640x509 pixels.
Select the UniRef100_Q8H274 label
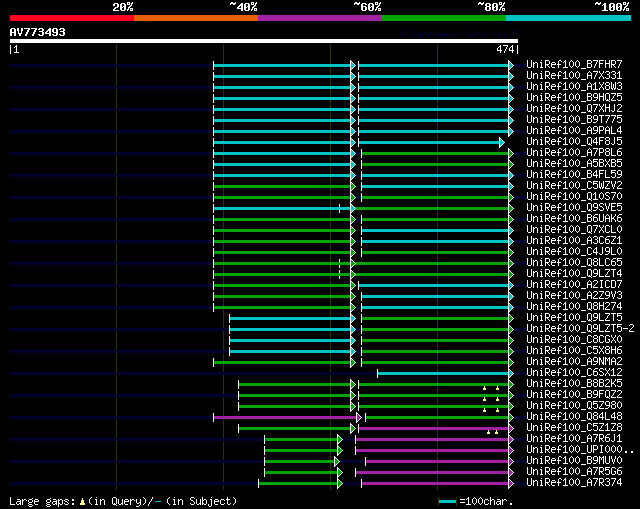(574, 307)
